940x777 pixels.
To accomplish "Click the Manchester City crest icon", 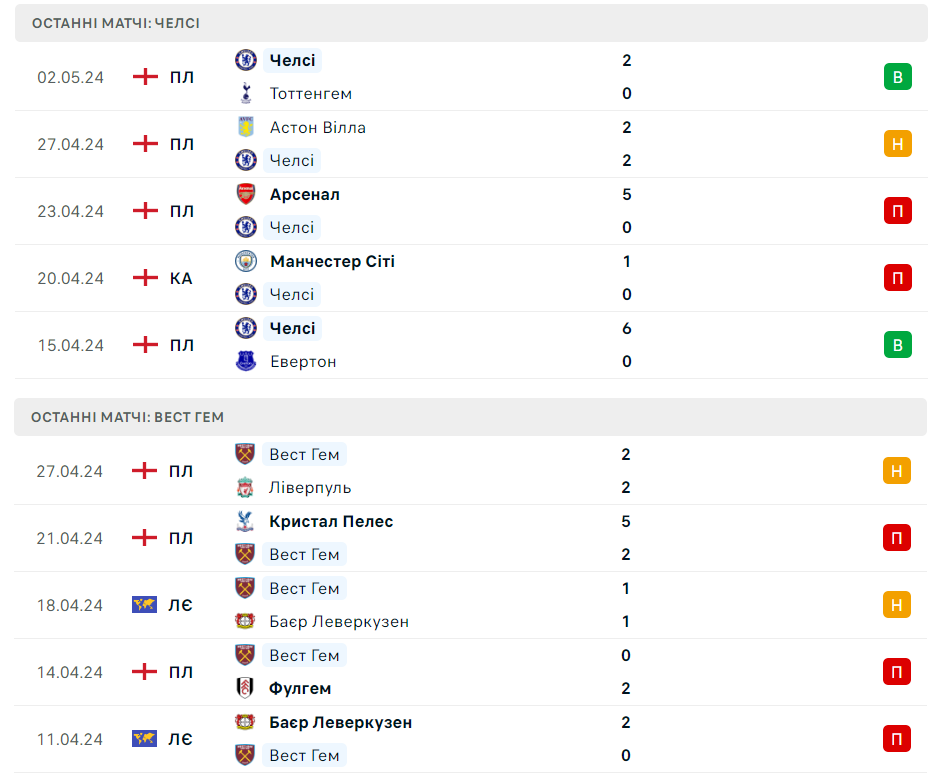I will (x=246, y=261).
